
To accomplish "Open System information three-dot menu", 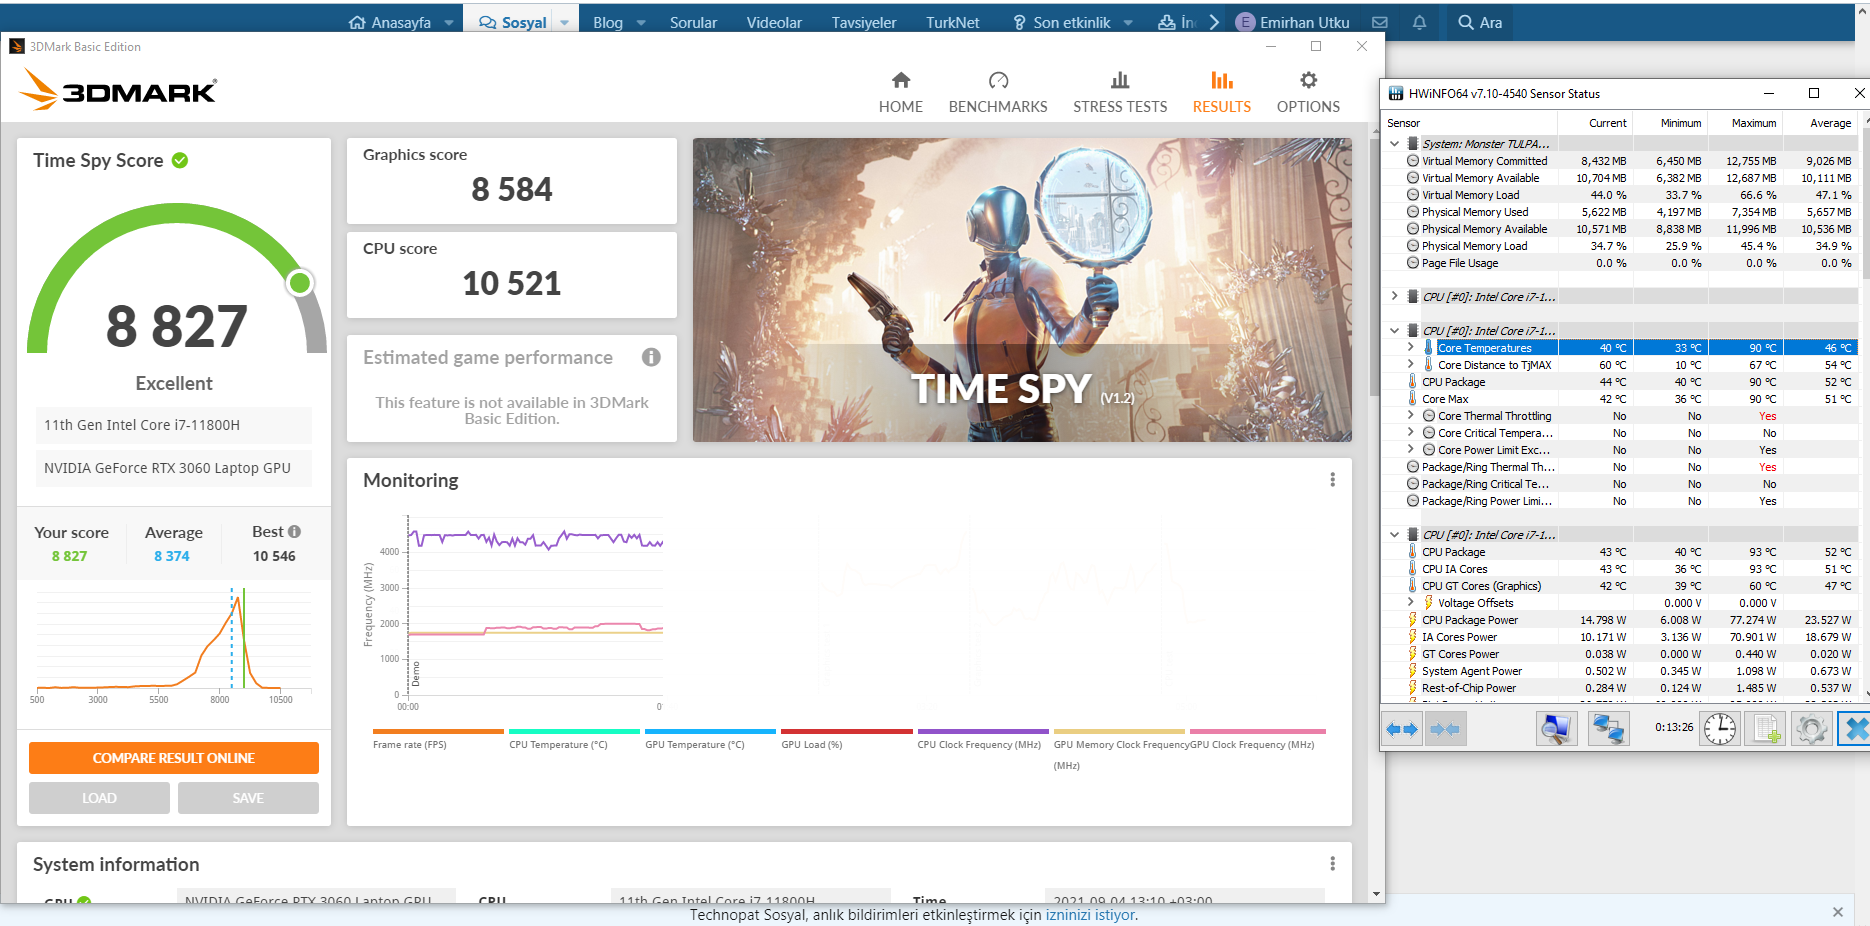I will (x=1332, y=864).
